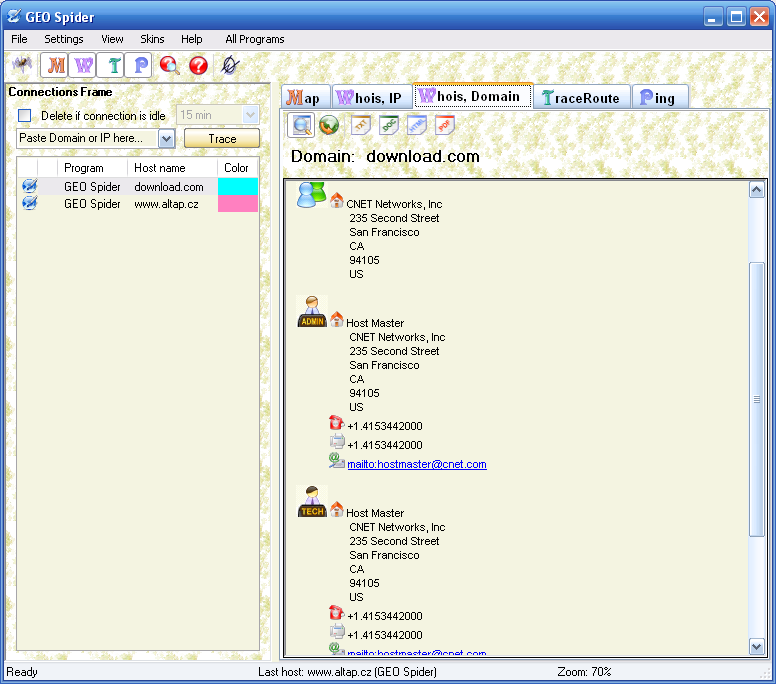Screen dimensions: 776x684
Task: Click the pink color swatch for www.altap.cz
Action: 238,203
